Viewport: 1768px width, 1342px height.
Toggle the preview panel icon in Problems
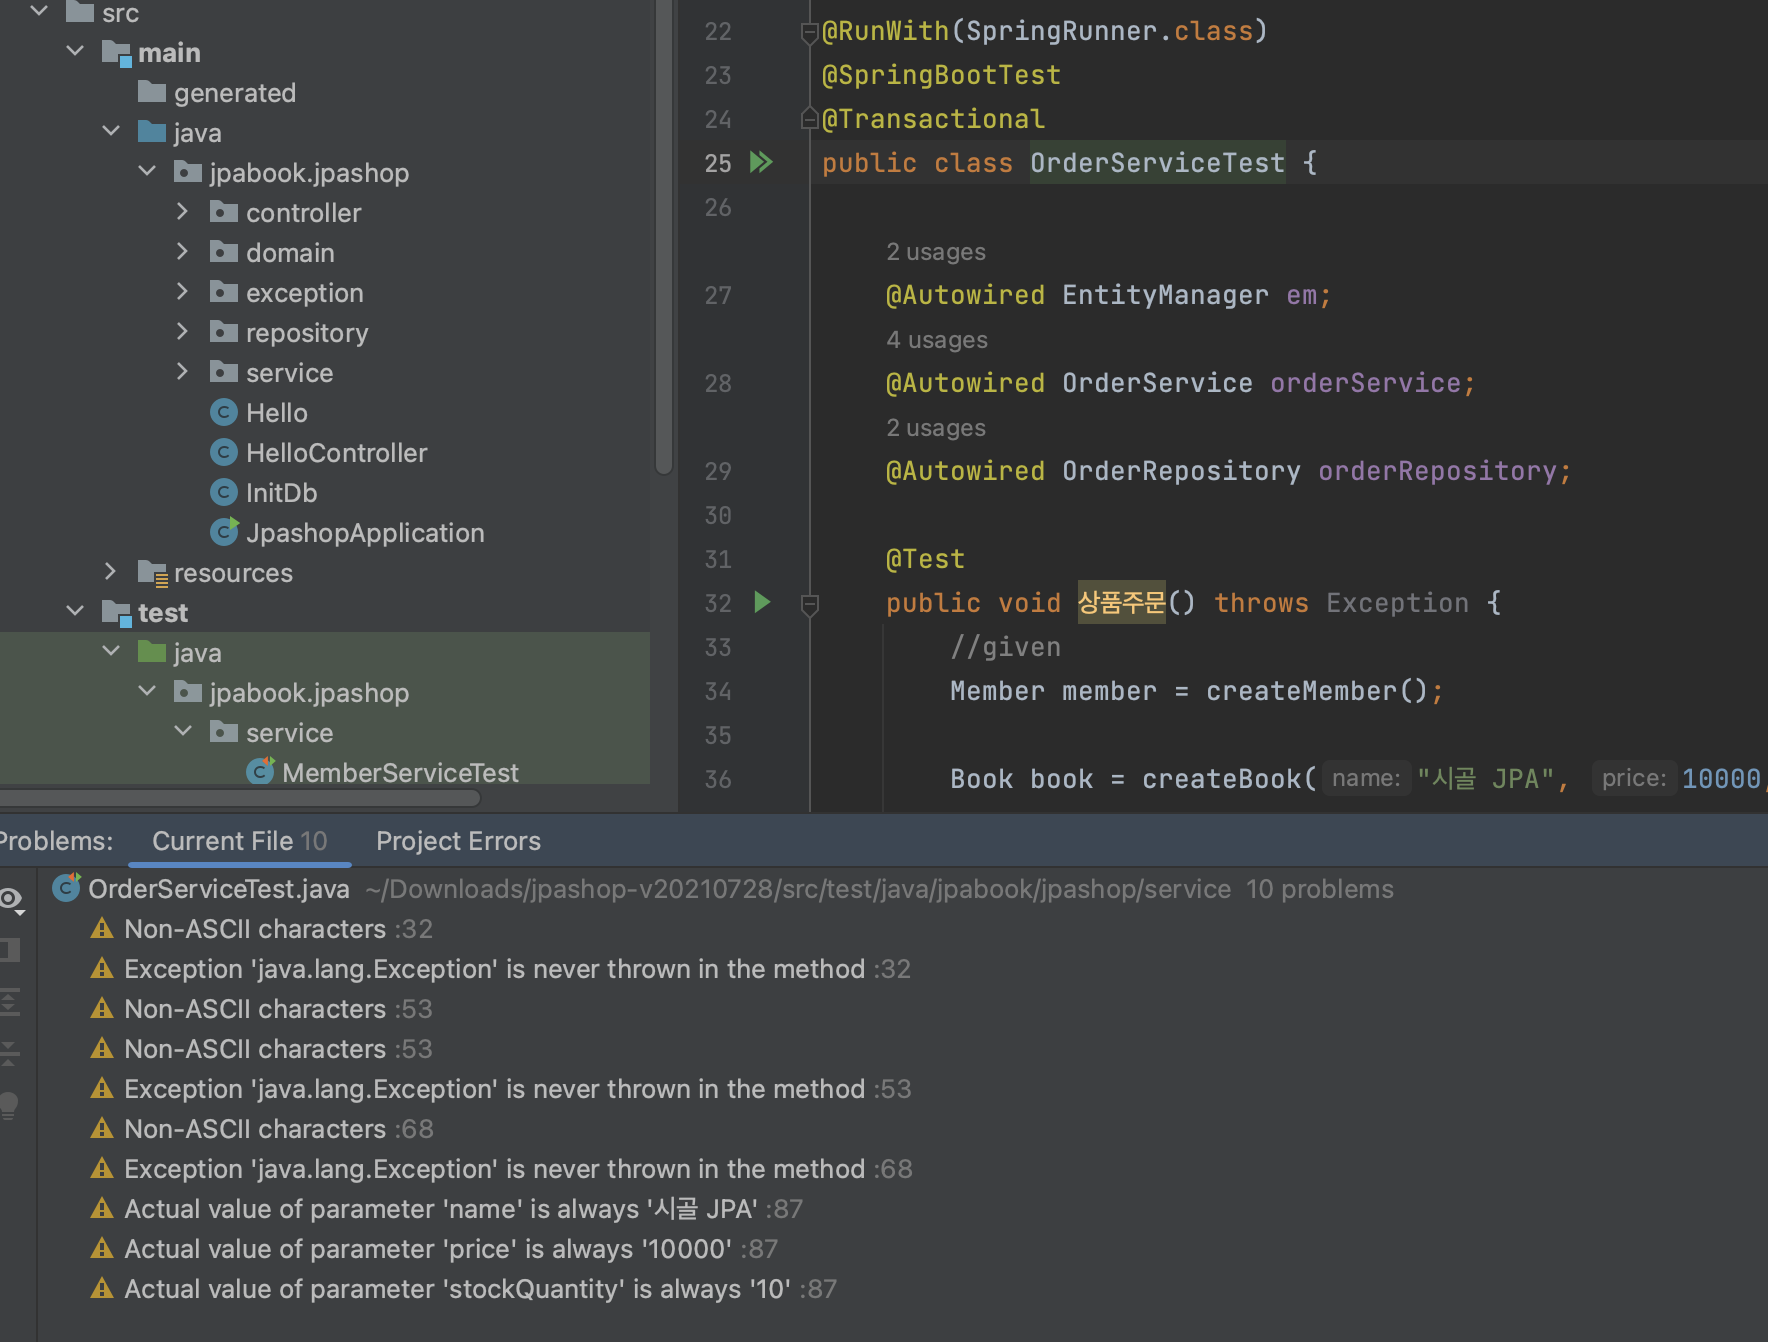click(x=10, y=949)
